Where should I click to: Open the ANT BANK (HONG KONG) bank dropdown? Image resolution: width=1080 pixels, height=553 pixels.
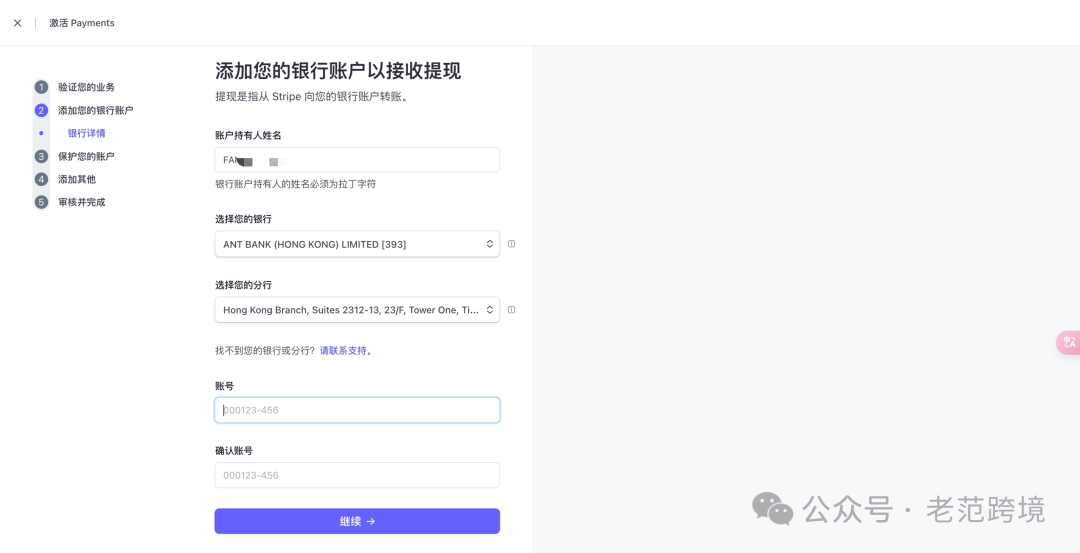[x=357, y=244]
